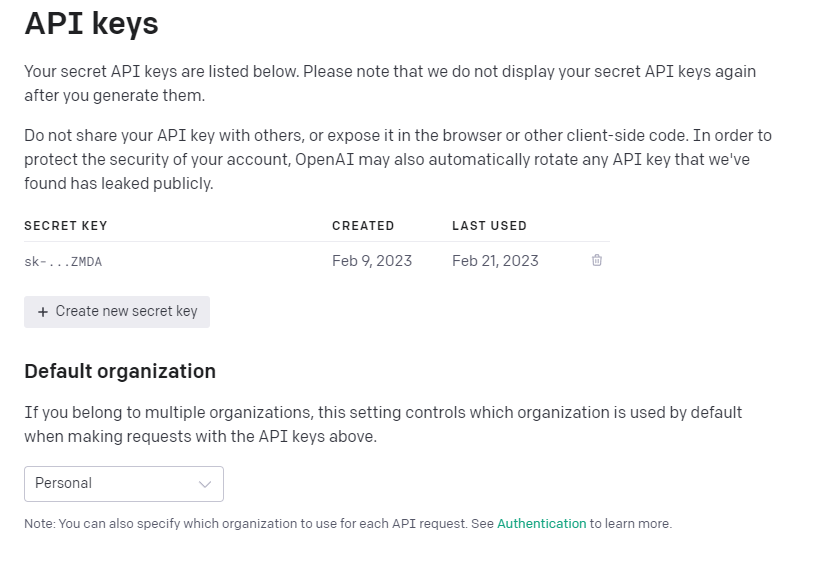The image size is (813, 561).
Task: Click the 'found has leaked publicly' sentence
Action: [119, 184]
